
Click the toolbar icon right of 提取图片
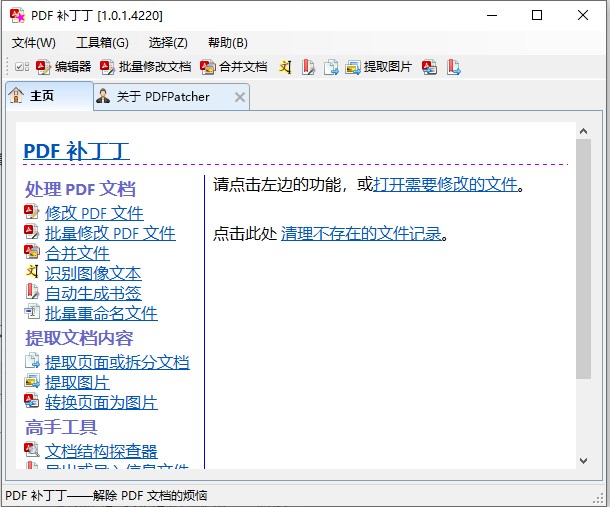click(430, 67)
